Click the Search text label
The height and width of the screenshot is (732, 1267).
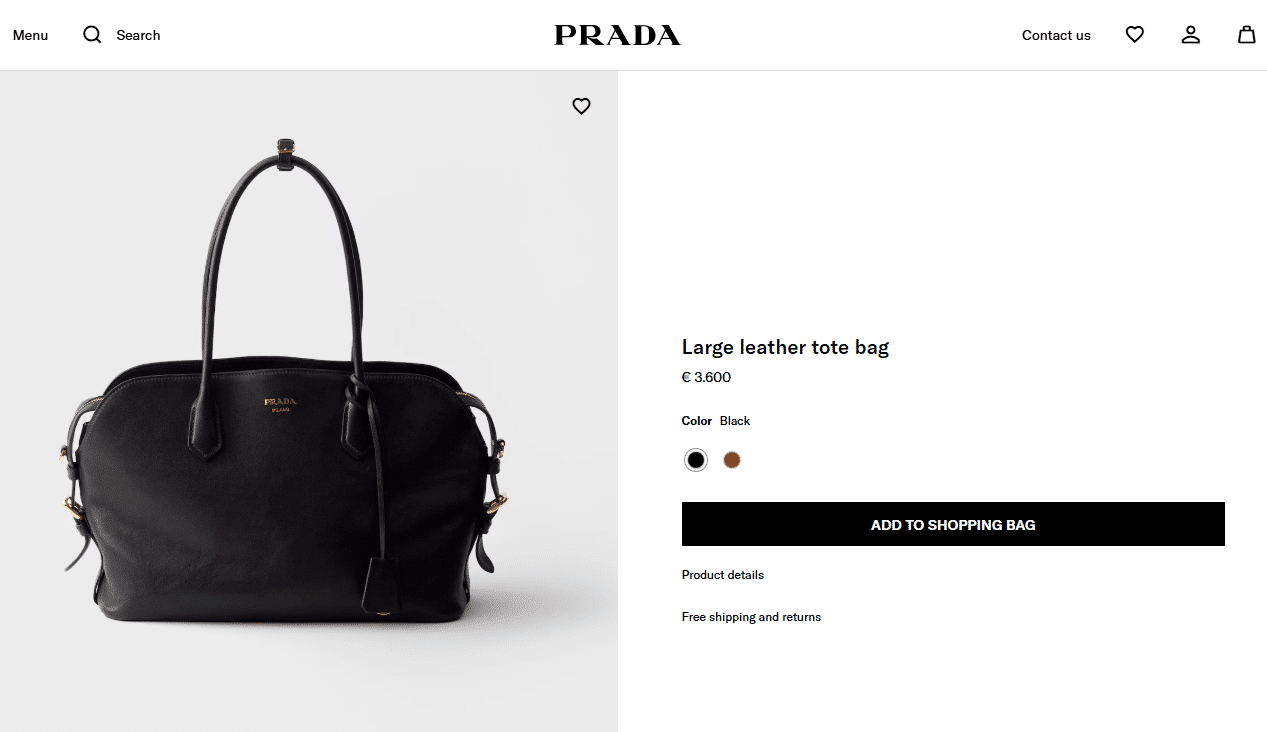[x=138, y=35]
